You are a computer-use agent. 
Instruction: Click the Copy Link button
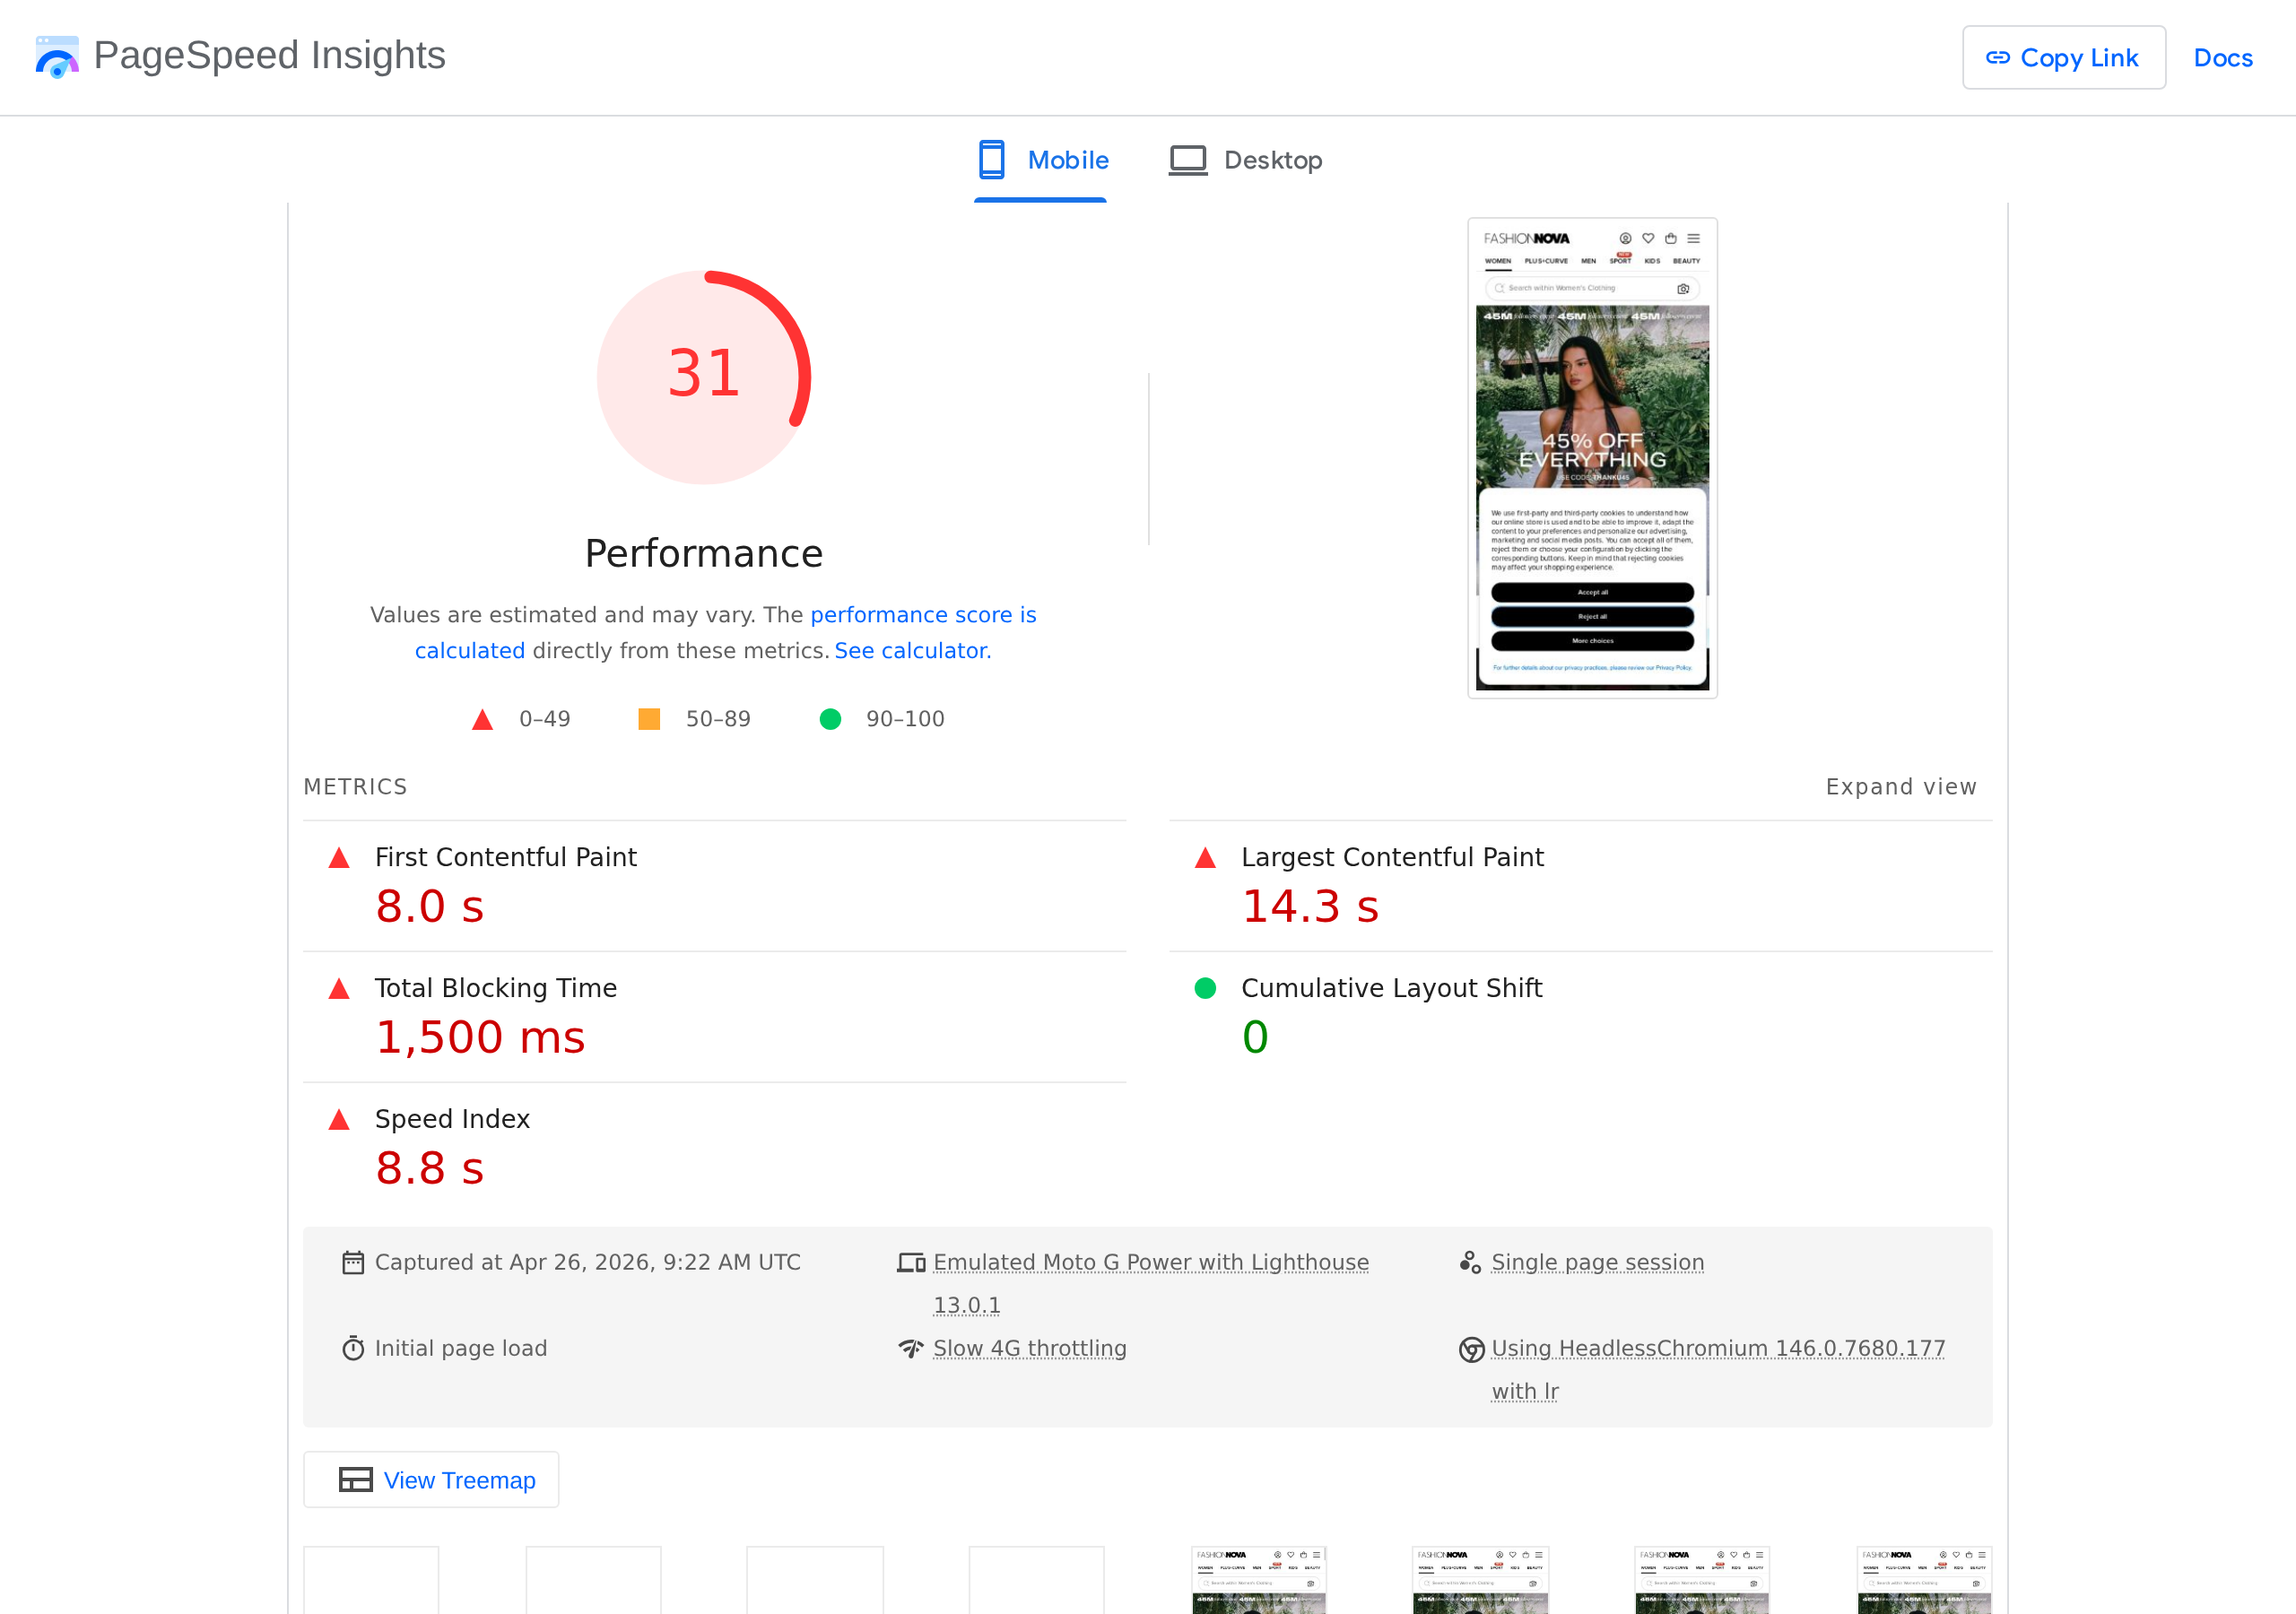(2063, 58)
